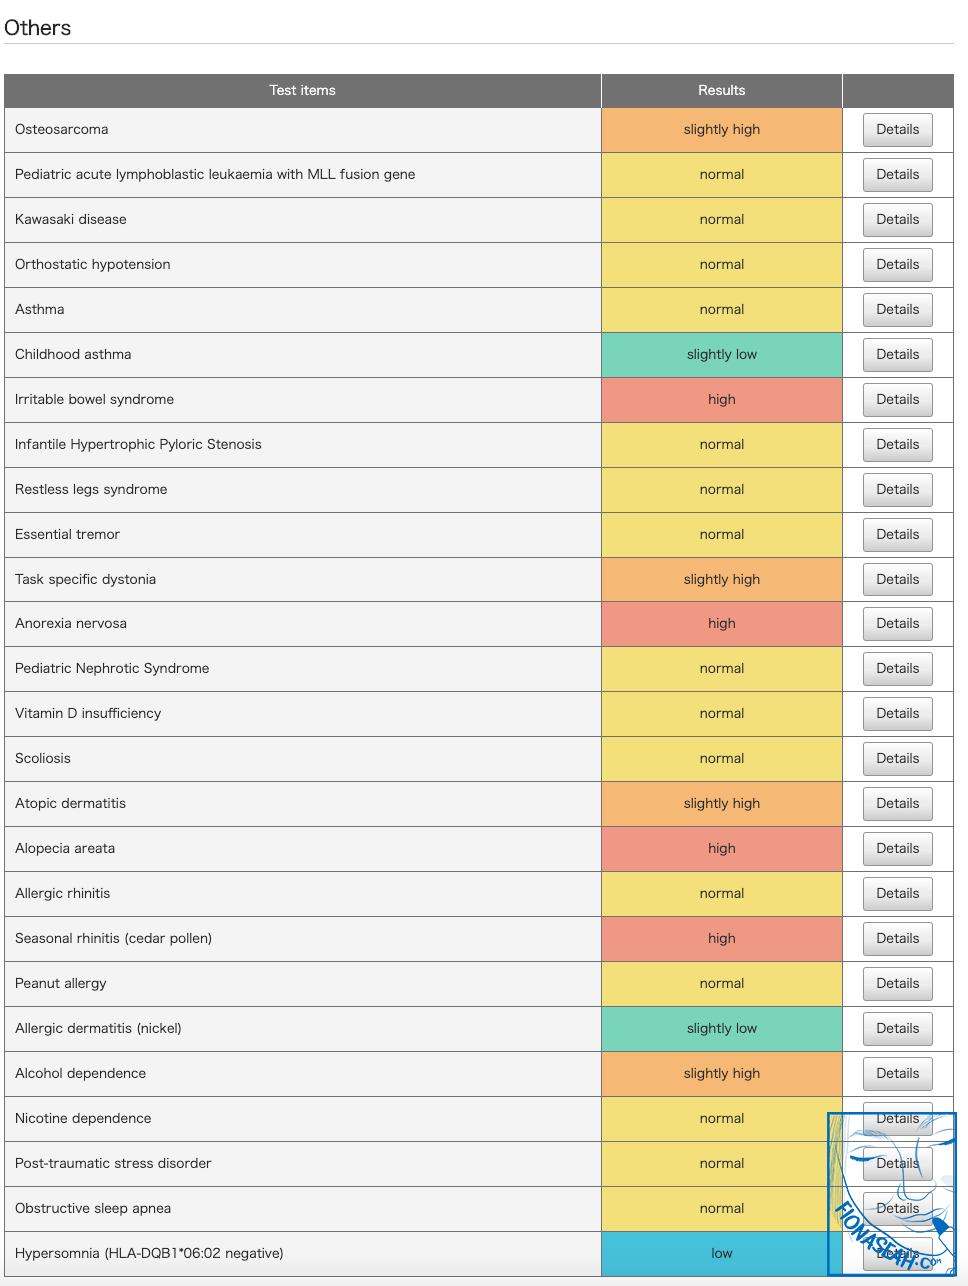968x1286 pixels.
Task: Click the slightly low result for Allergic dermatitis
Action: tap(721, 1029)
